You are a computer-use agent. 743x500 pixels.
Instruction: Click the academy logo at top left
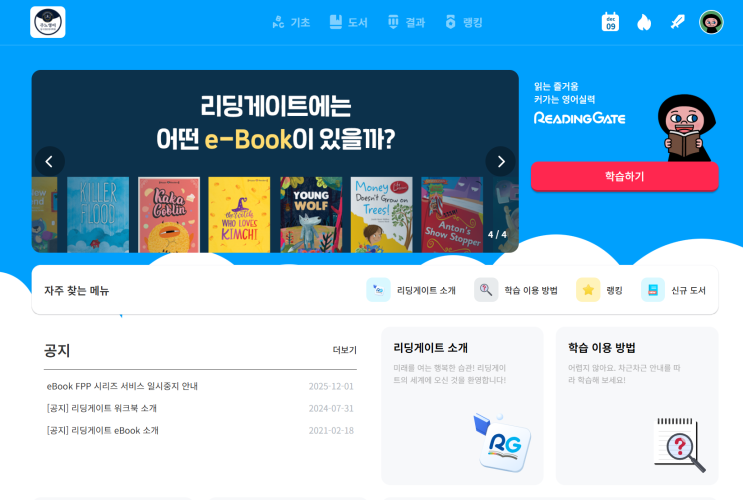[48, 22]
